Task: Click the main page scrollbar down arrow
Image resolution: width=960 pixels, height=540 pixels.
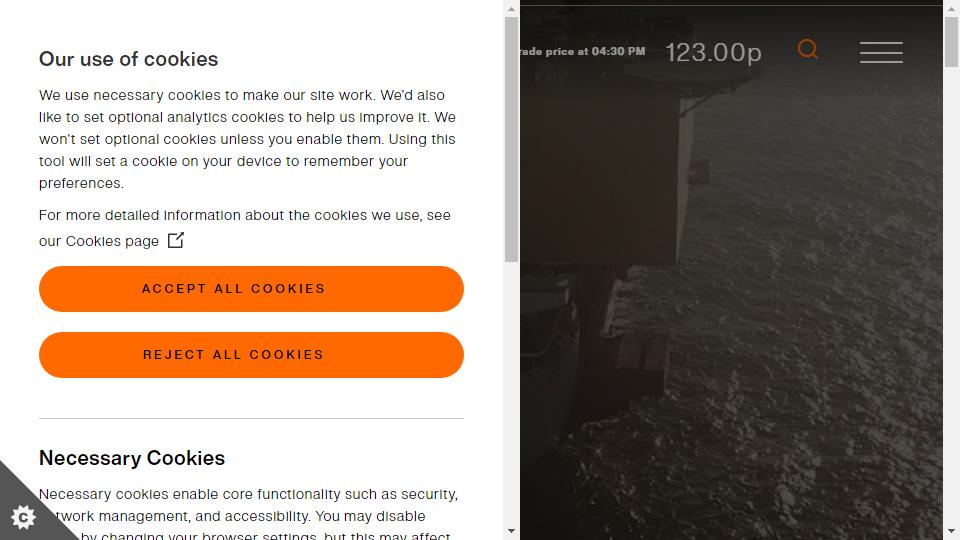Action: tap(951, 531)
